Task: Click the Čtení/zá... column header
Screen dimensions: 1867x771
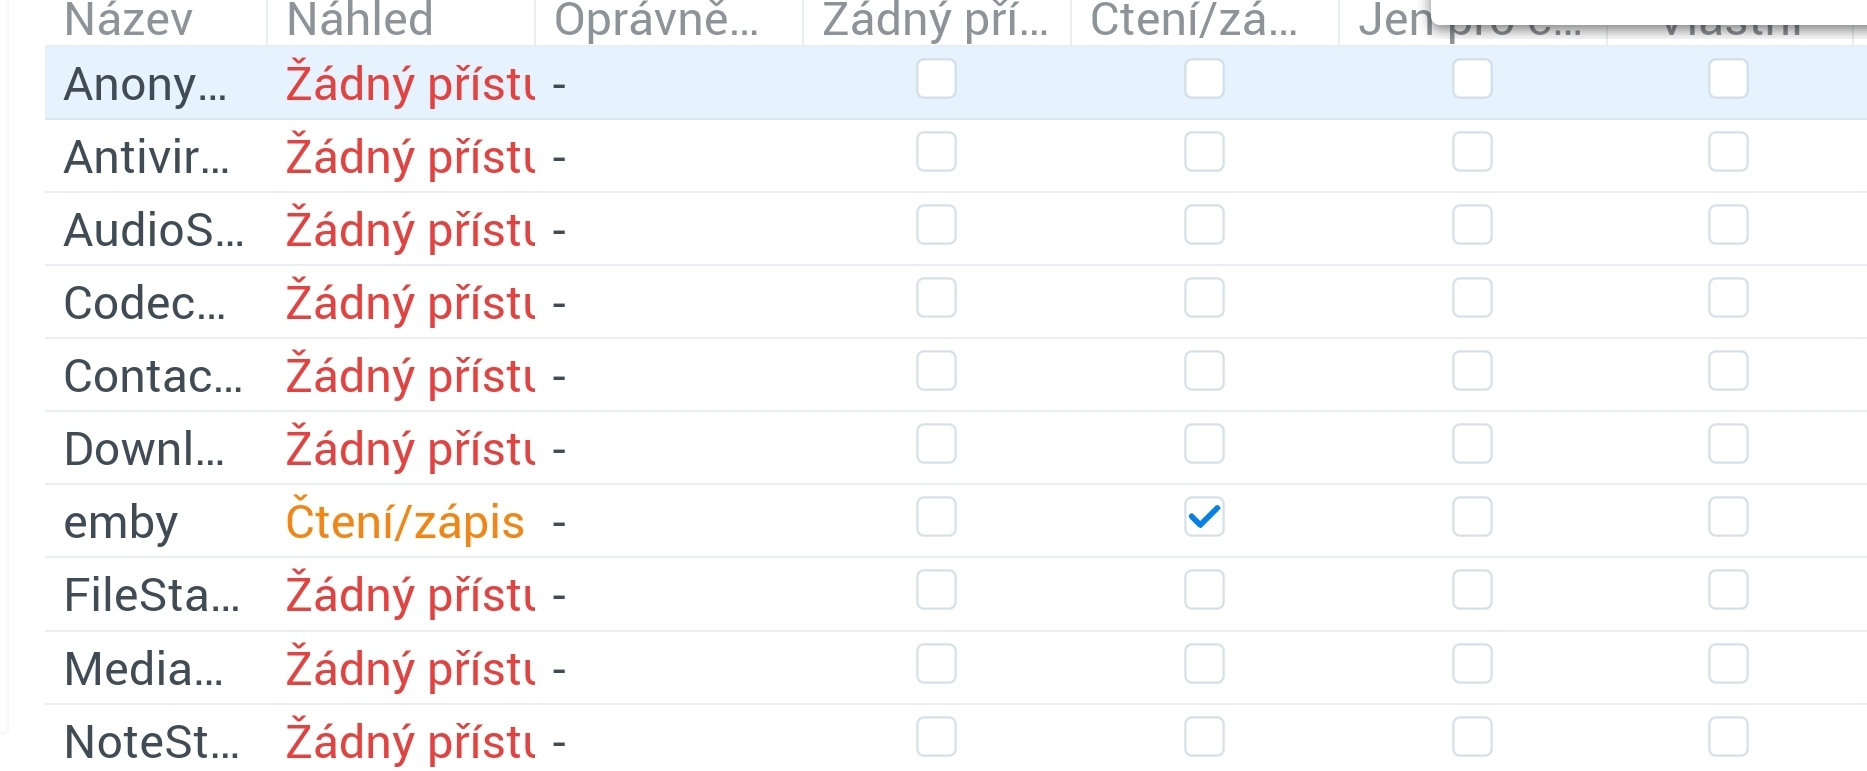Action: pos(1193,20)
